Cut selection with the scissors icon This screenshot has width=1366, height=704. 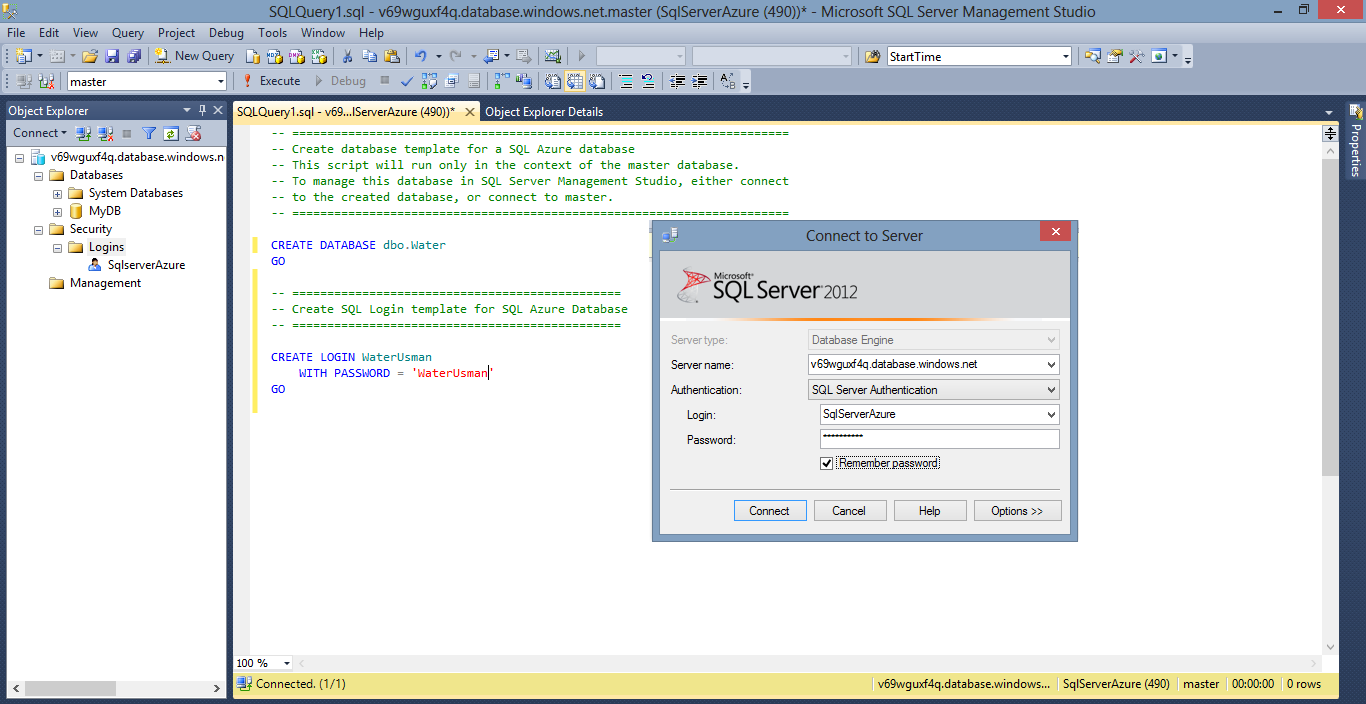[x=347, y=56]
